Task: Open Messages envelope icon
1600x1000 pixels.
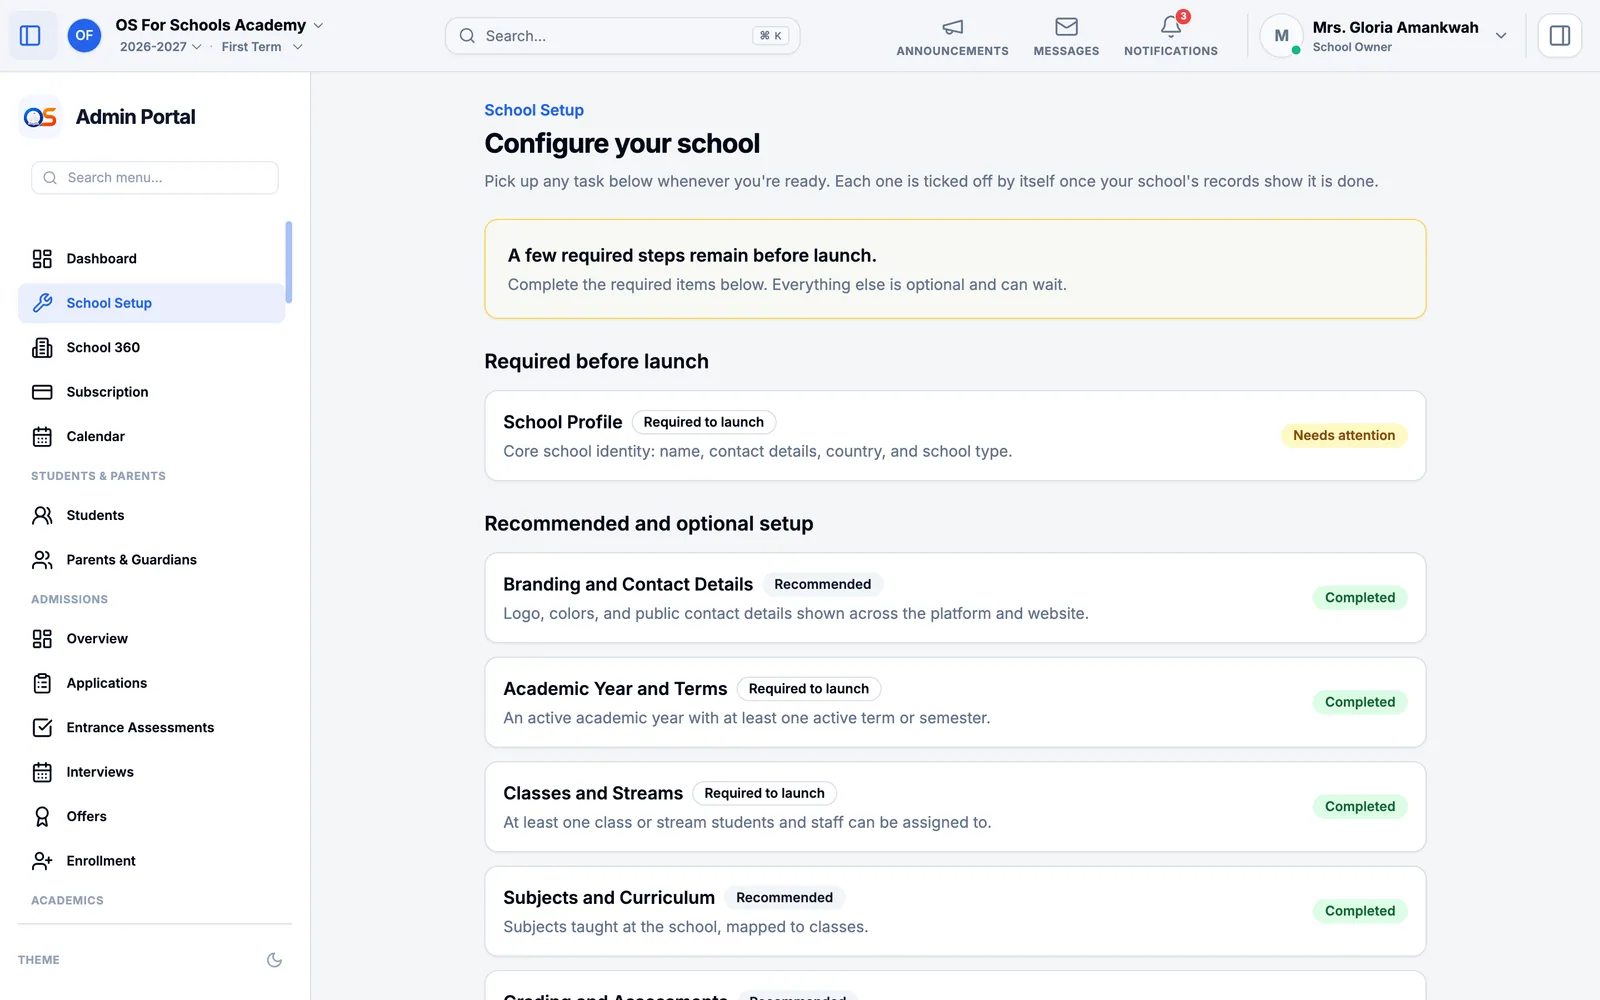Action: click(x=1066, y=27)
